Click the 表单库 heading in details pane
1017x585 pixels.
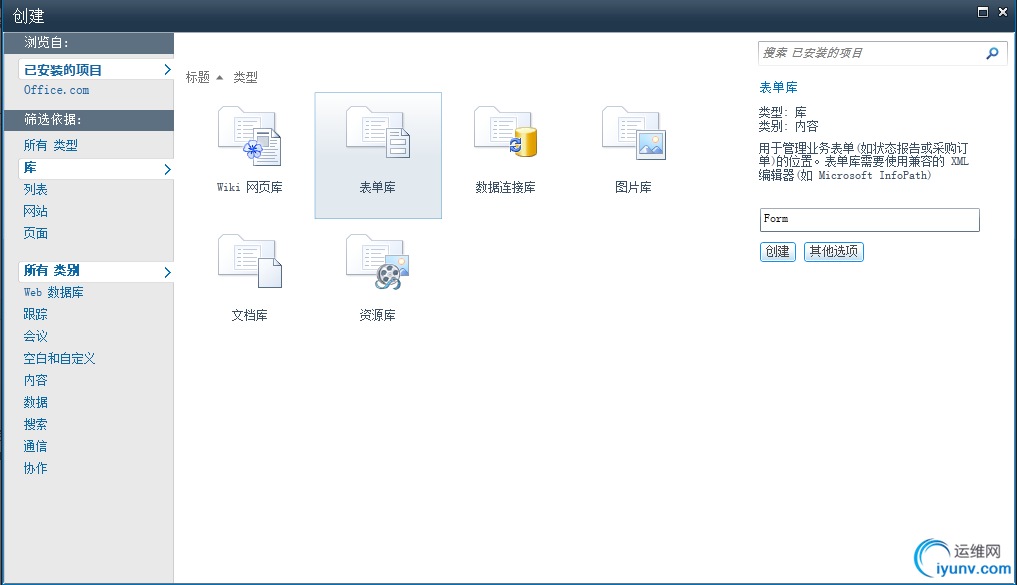pos(778,88)
